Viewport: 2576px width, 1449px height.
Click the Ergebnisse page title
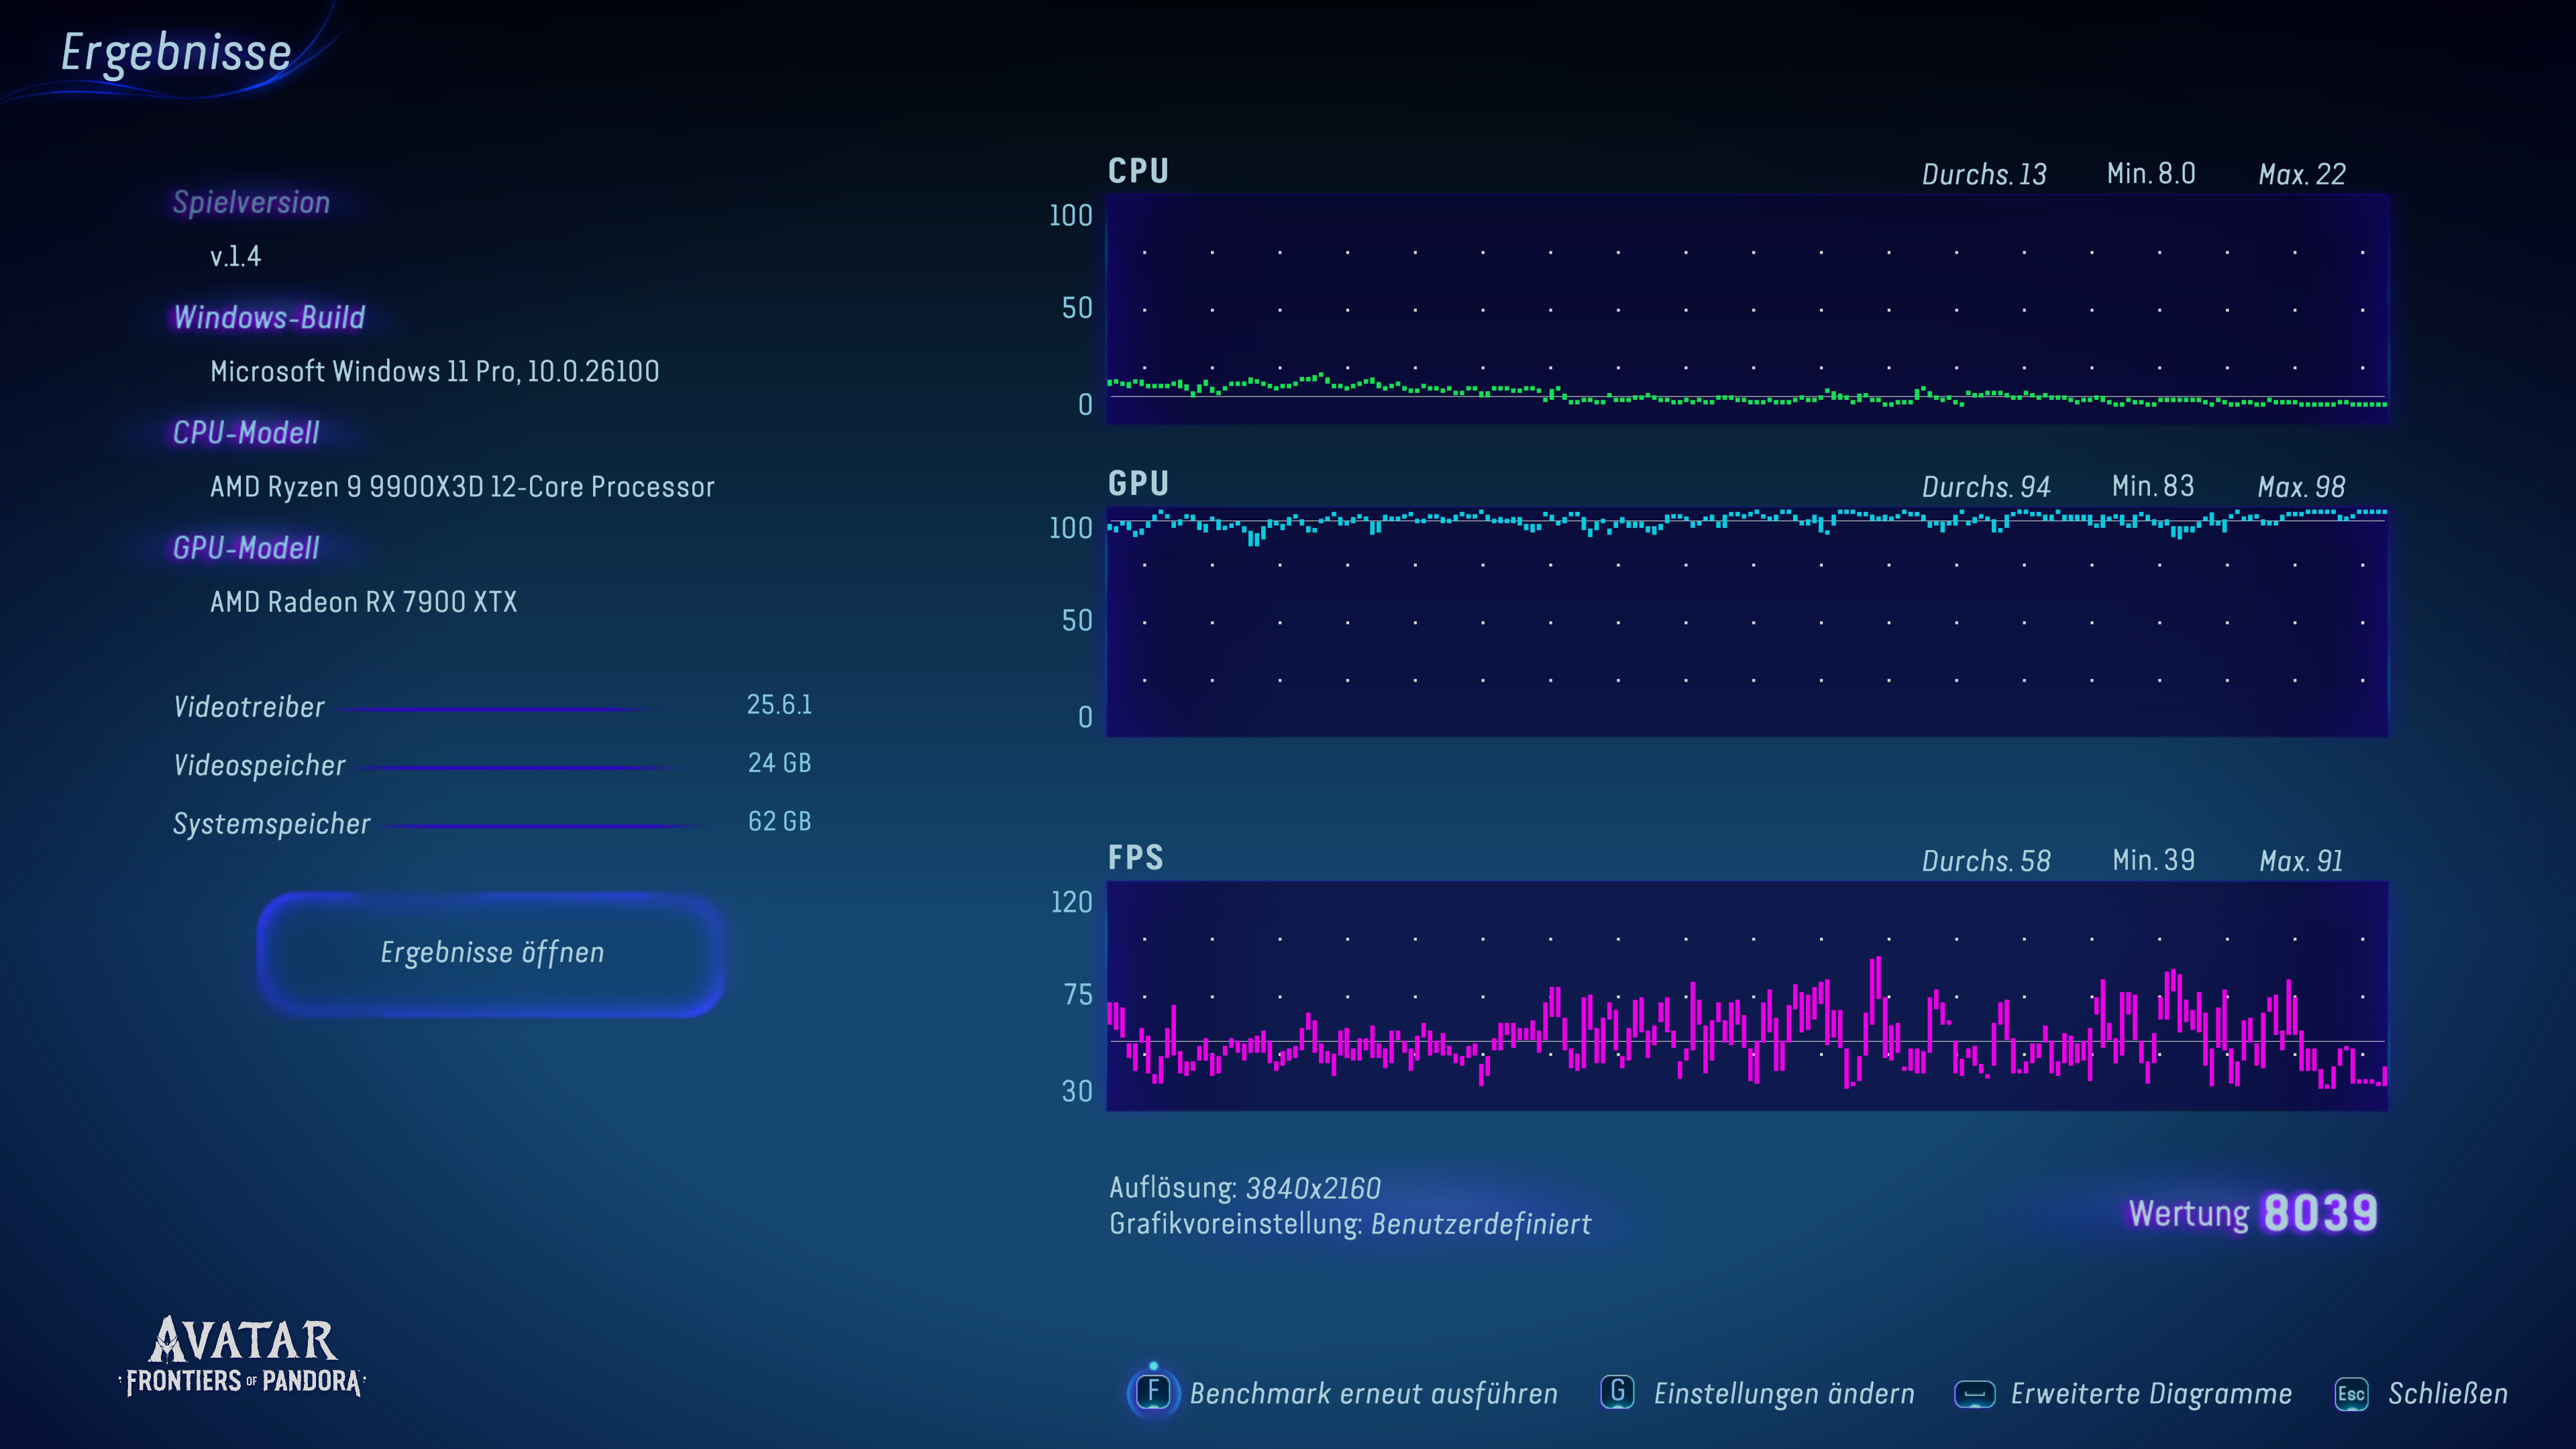176,52
